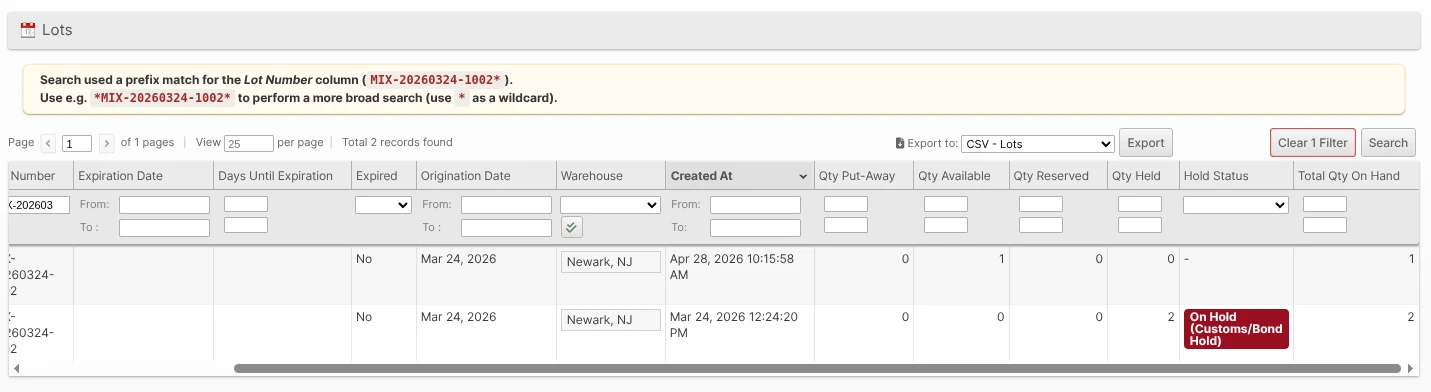
Task: Click Origination Date To field
Action: pyautogui.click(x=506, y=228)
